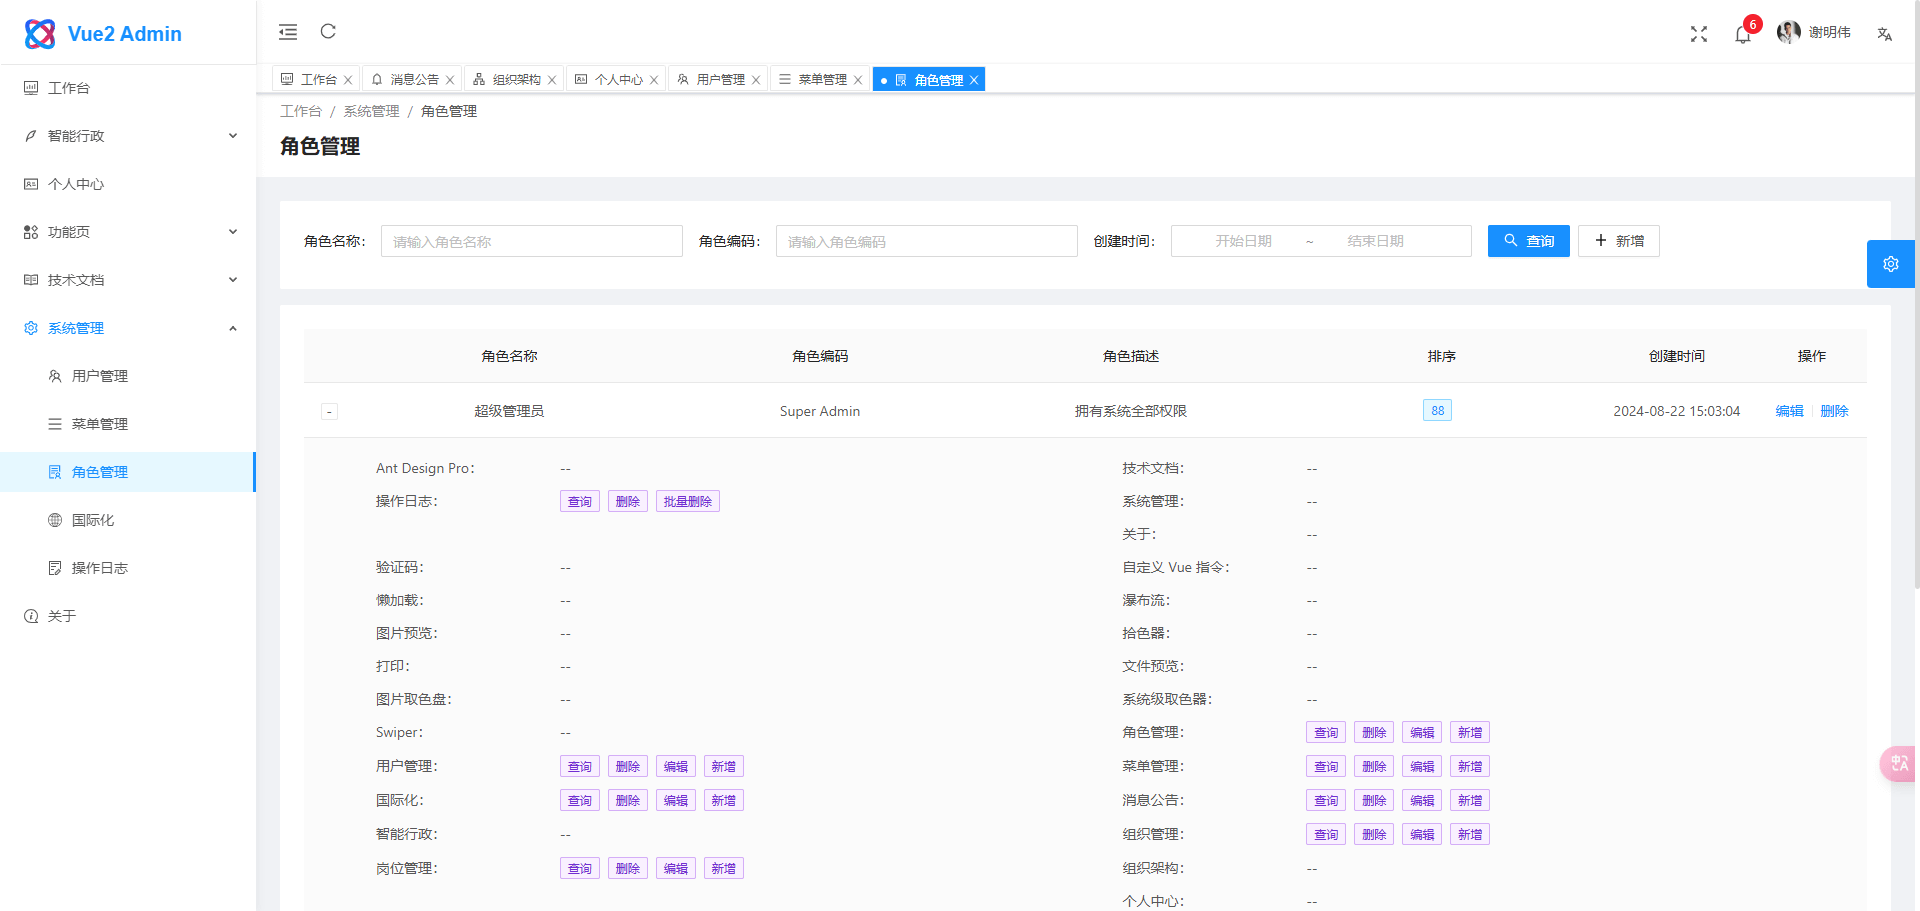
Task: Open 操作日志 in the sidebar submenu
Action: (x=128, y=568)
